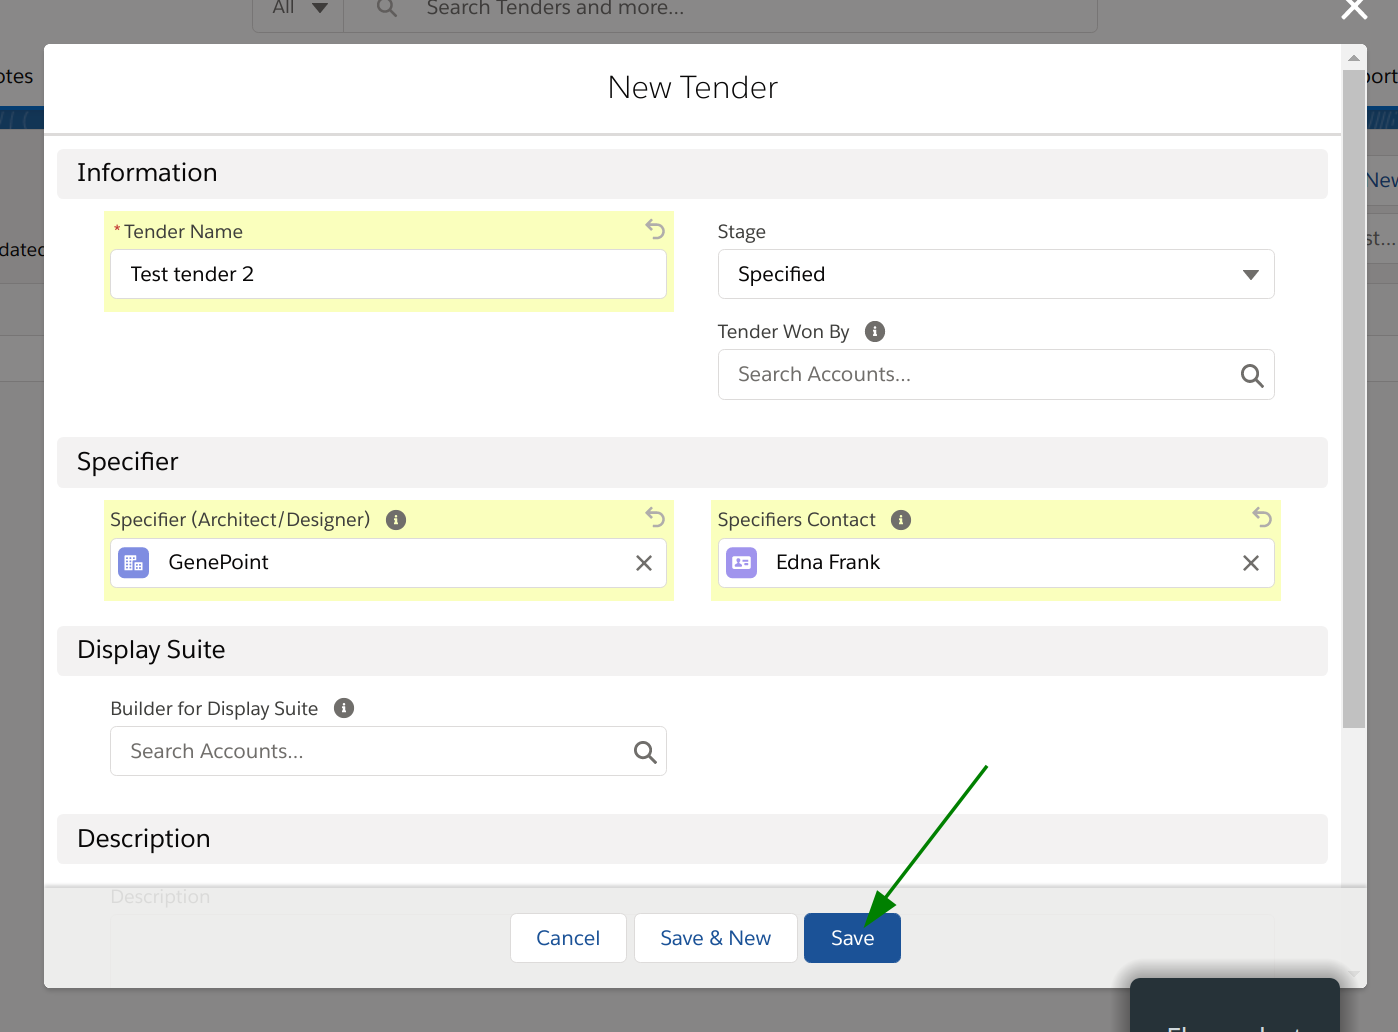Show info tooltip for Specifiers Contact

tap(901, 520)
